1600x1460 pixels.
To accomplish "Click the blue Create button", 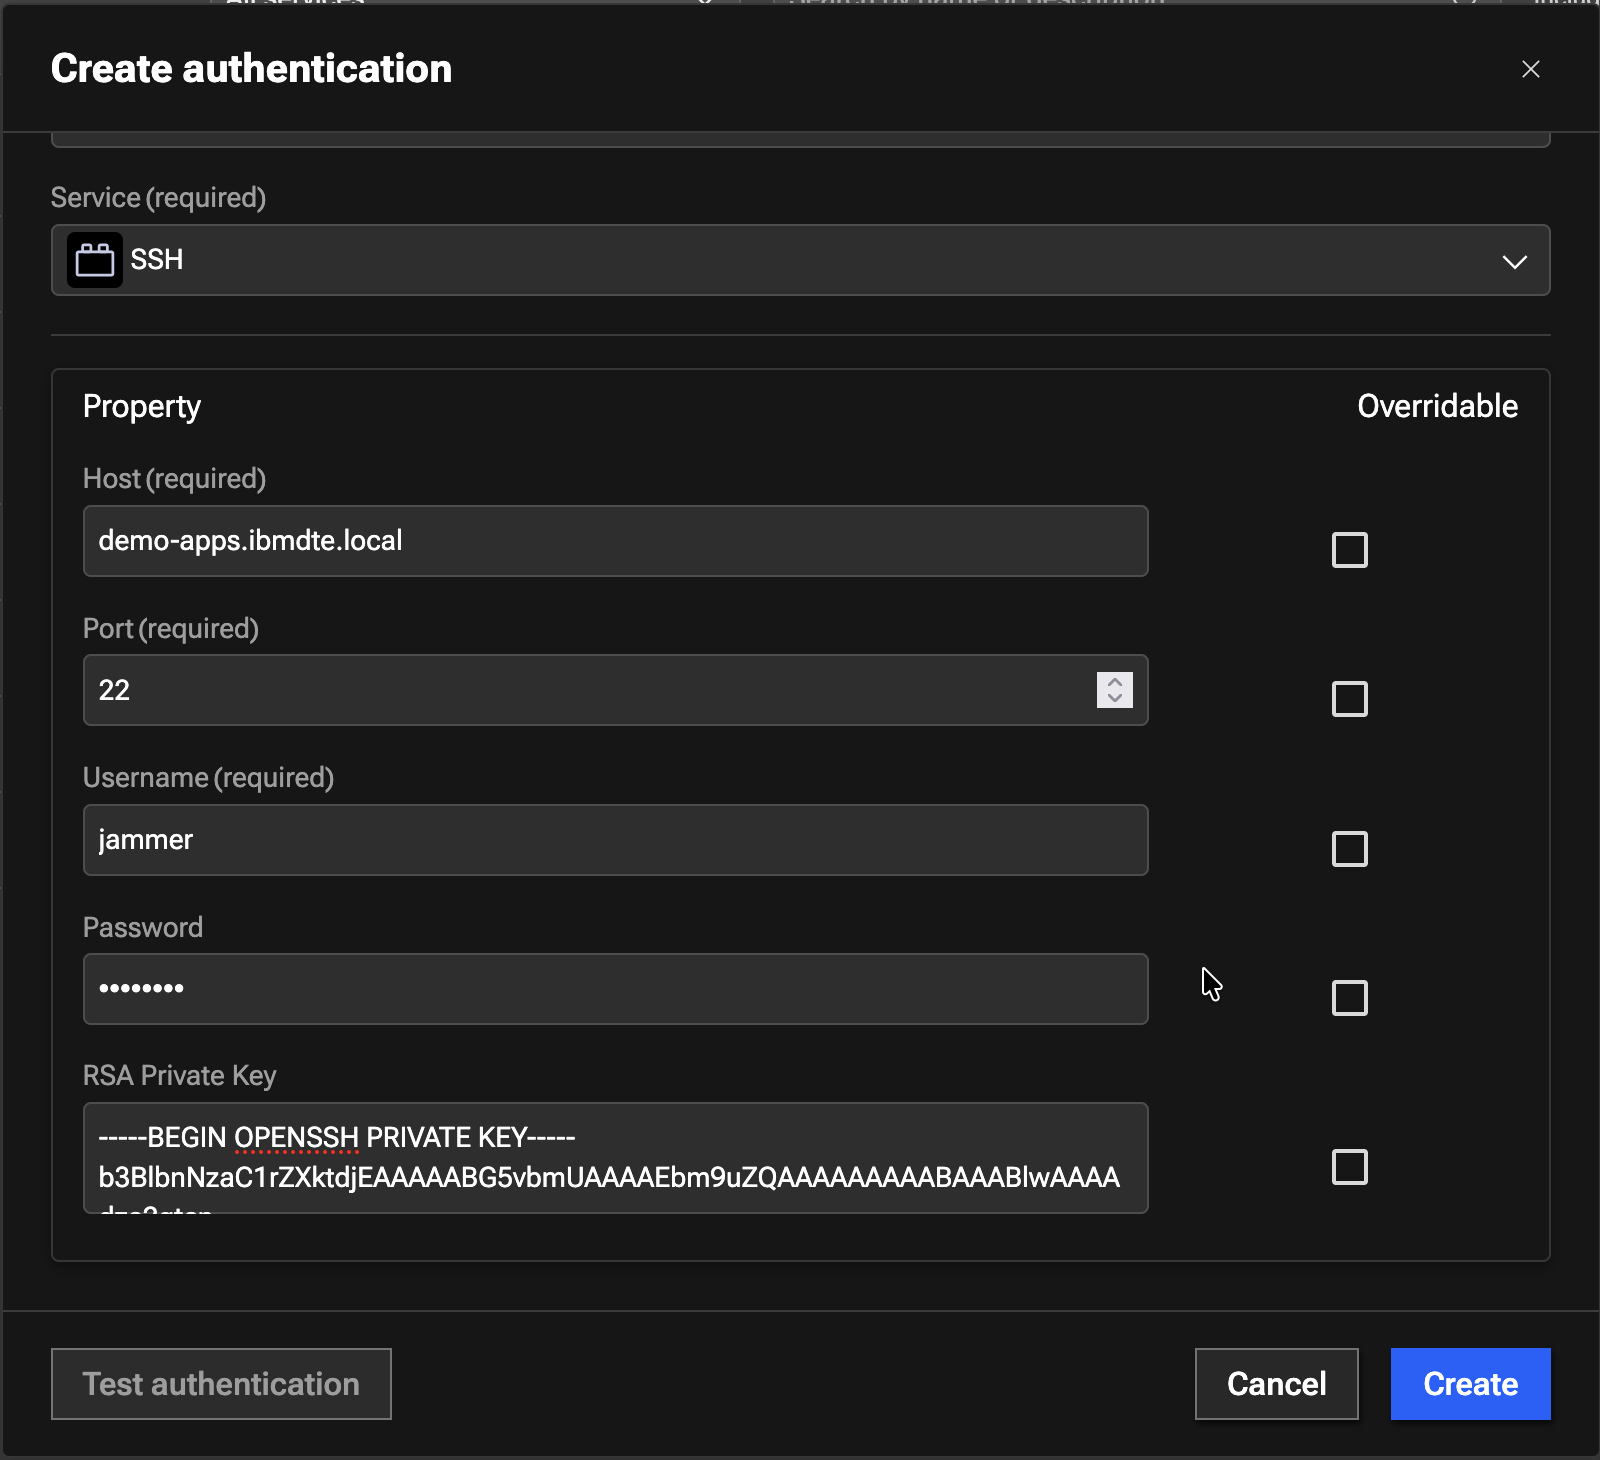I will [1470, 1384].
